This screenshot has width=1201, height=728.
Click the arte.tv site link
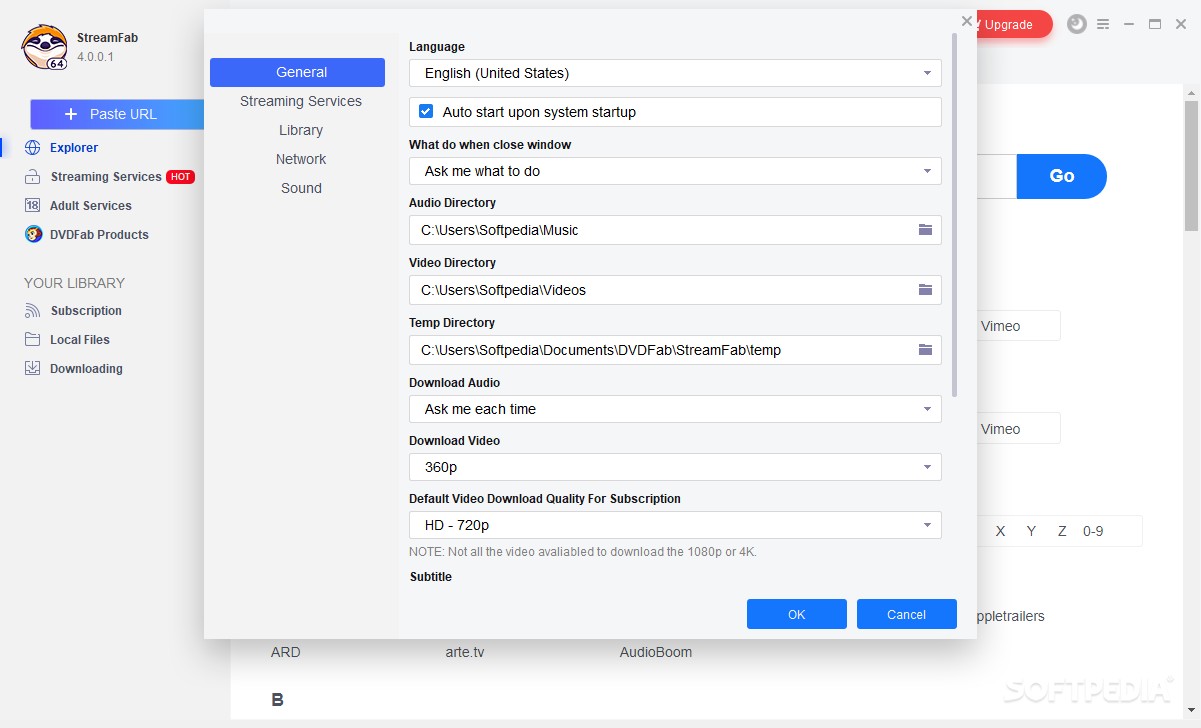(465, 652)
